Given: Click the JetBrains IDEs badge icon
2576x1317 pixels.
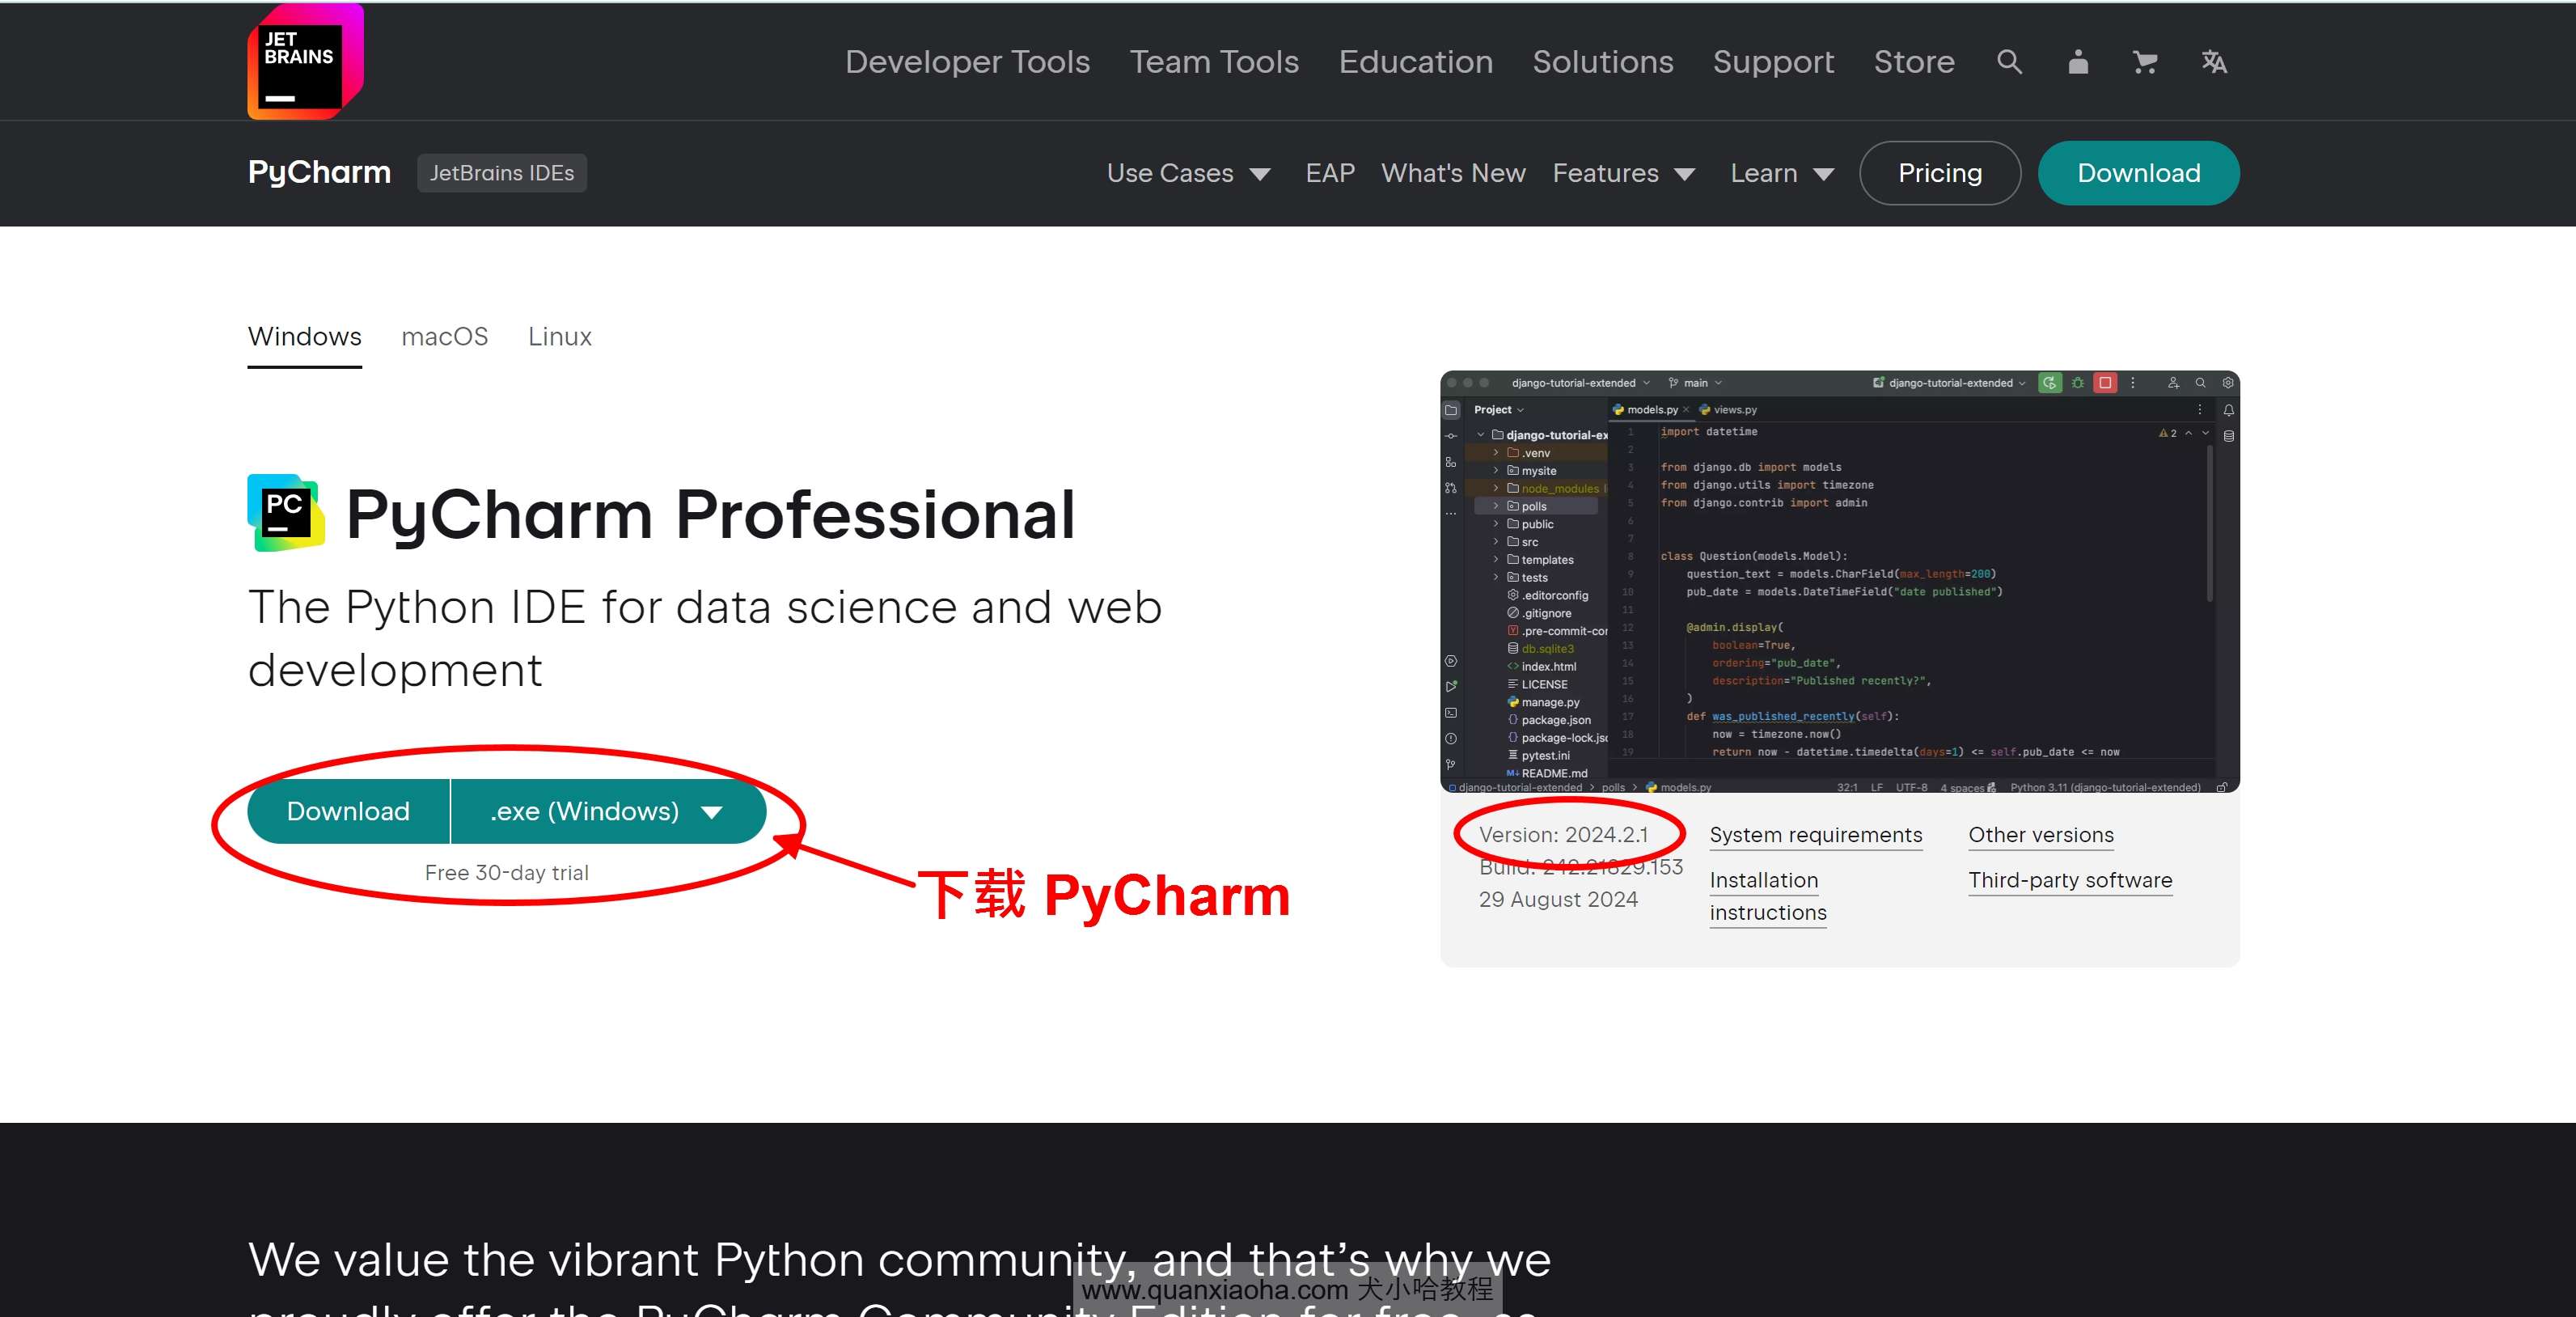Looking at the screenshot, I should pos(502,173).
